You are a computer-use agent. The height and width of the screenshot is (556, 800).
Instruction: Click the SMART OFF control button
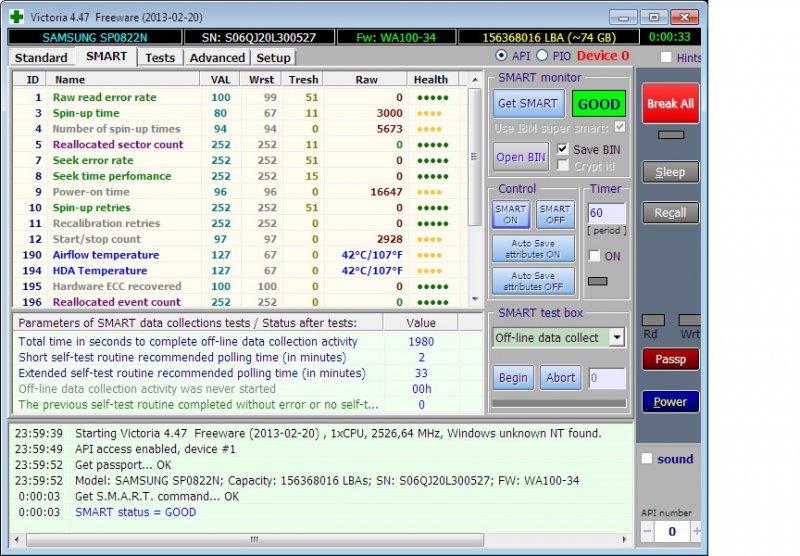(555, 214)
